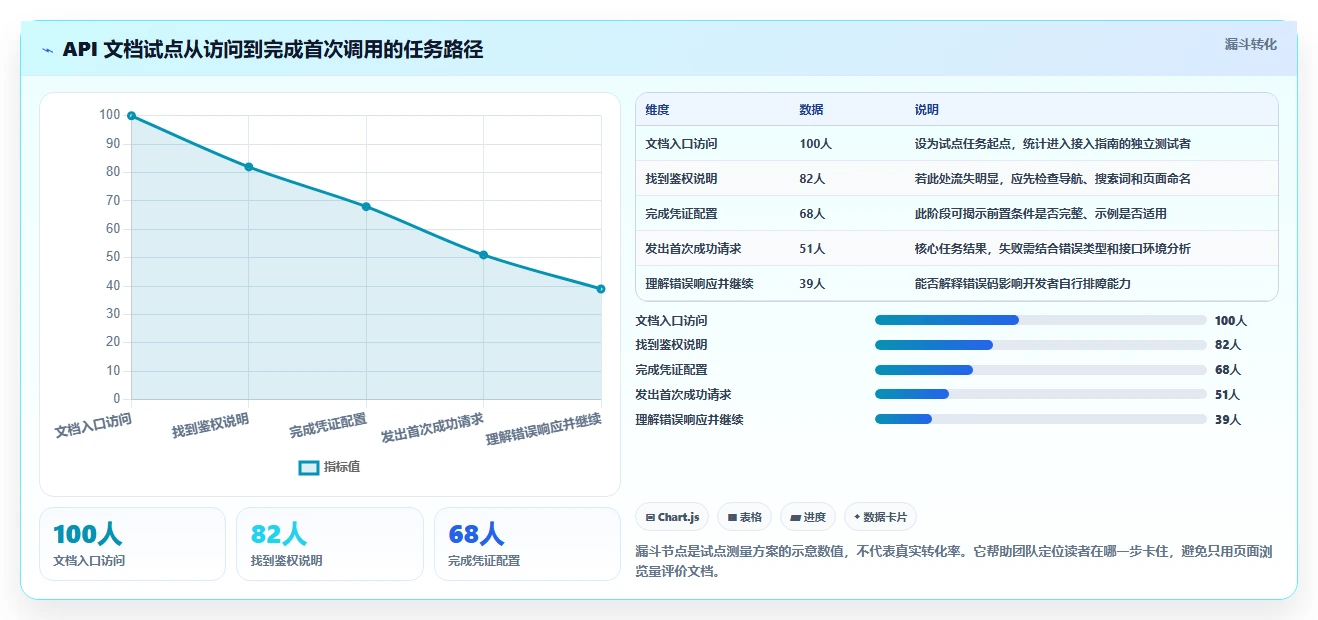Select the 数据卡片 tag chip
Viewport: 1318px width, 620px height.
880,517
